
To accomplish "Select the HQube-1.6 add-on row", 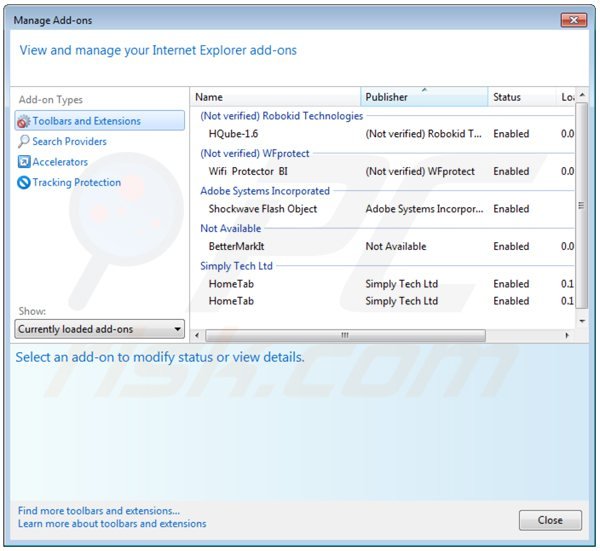I will (383, 134).
